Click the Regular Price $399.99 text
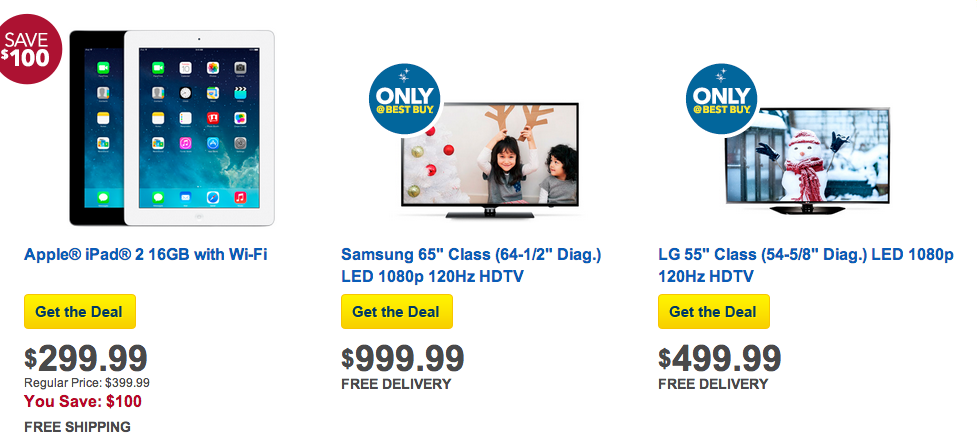This screenshot has height=441, width=977. click(x=87, y=382)
